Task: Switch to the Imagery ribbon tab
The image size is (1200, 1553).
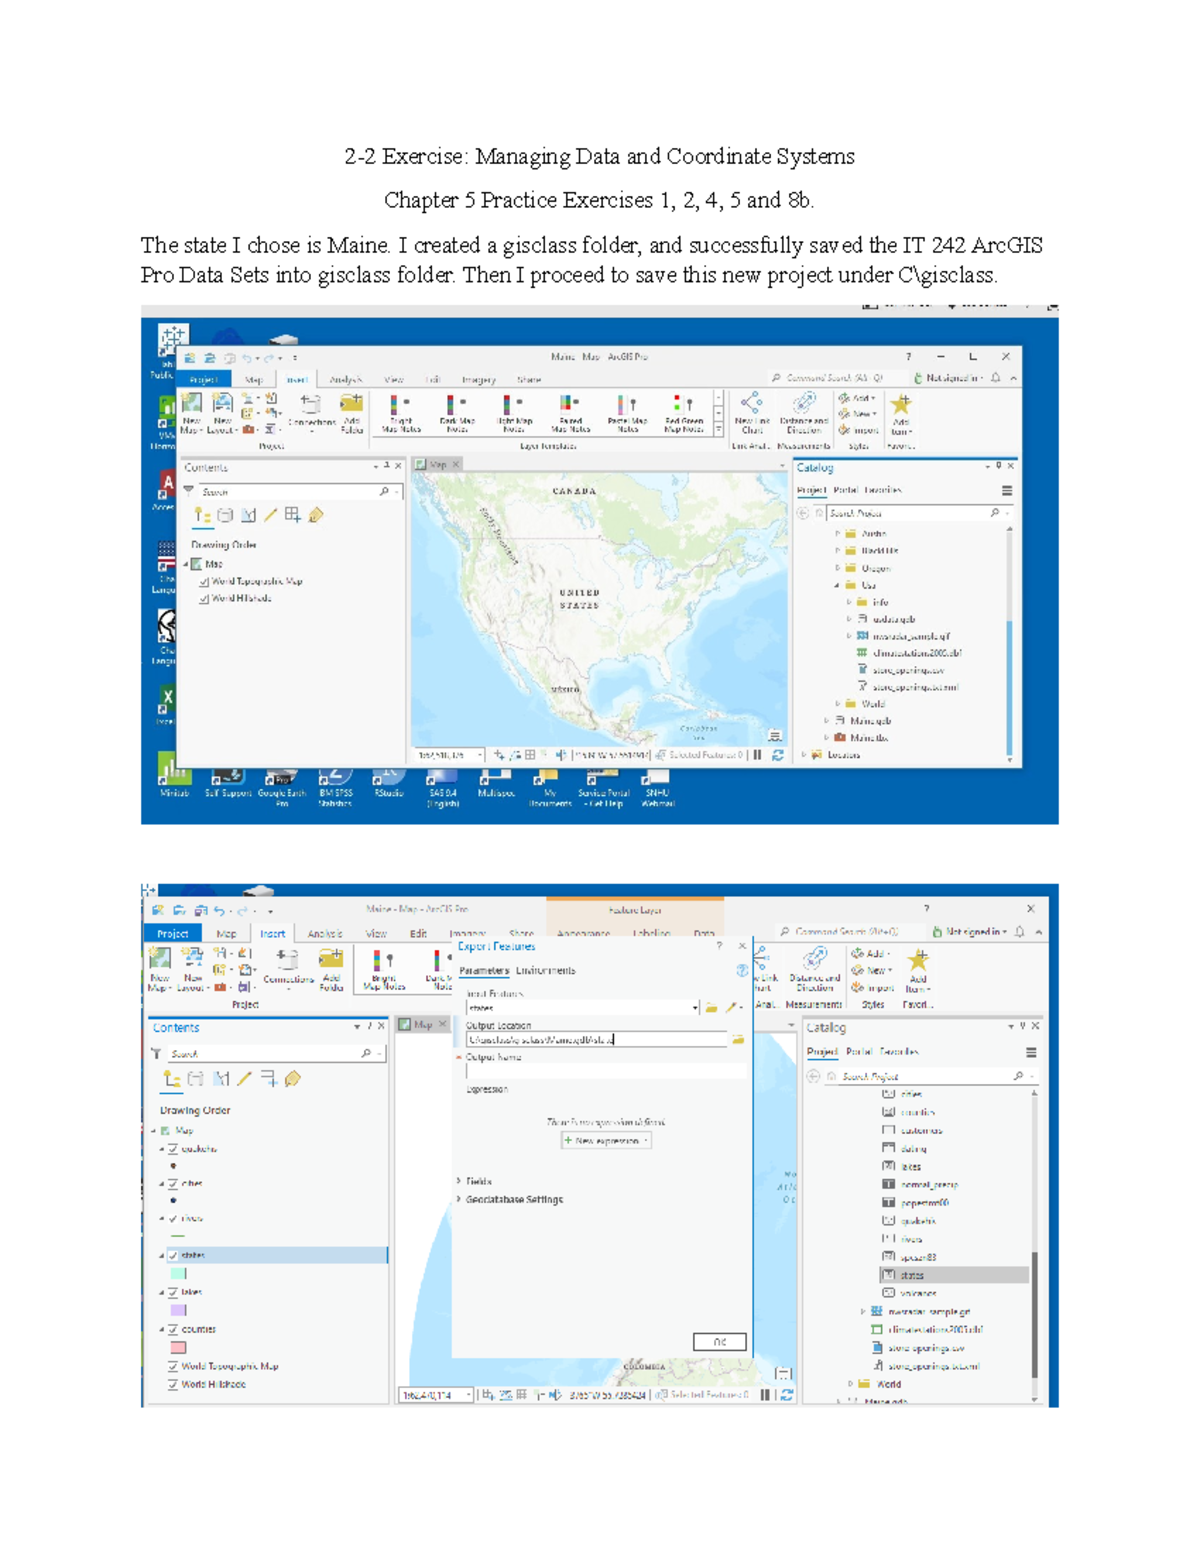Action: click(x=481, y=380)
